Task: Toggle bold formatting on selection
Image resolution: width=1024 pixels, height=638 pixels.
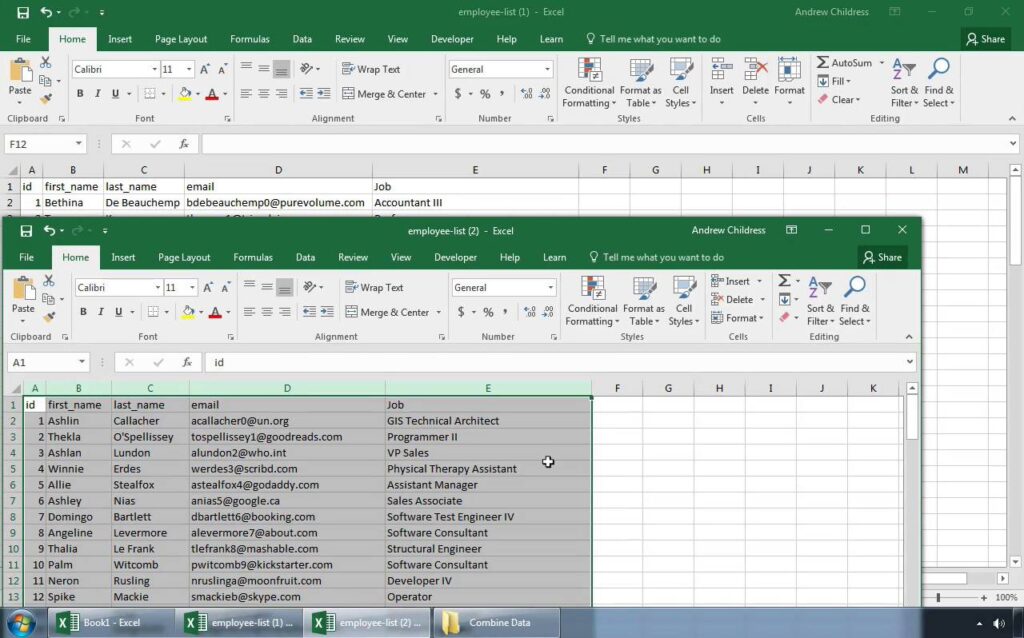Action: pos(83,312)
